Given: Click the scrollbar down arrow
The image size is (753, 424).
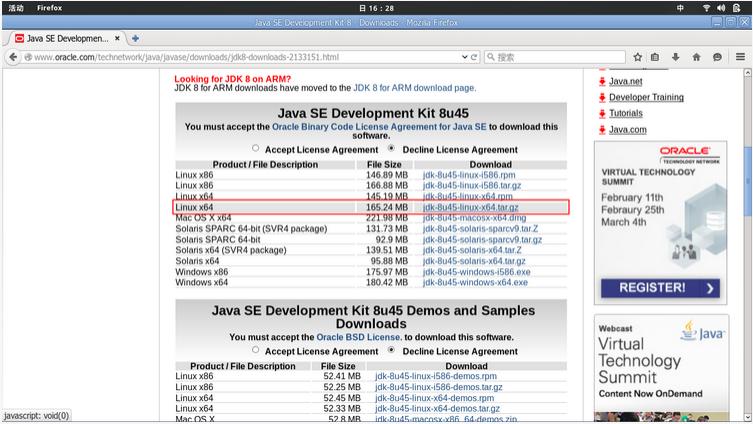Looking at the screenshot, I should tap(747, 417).
